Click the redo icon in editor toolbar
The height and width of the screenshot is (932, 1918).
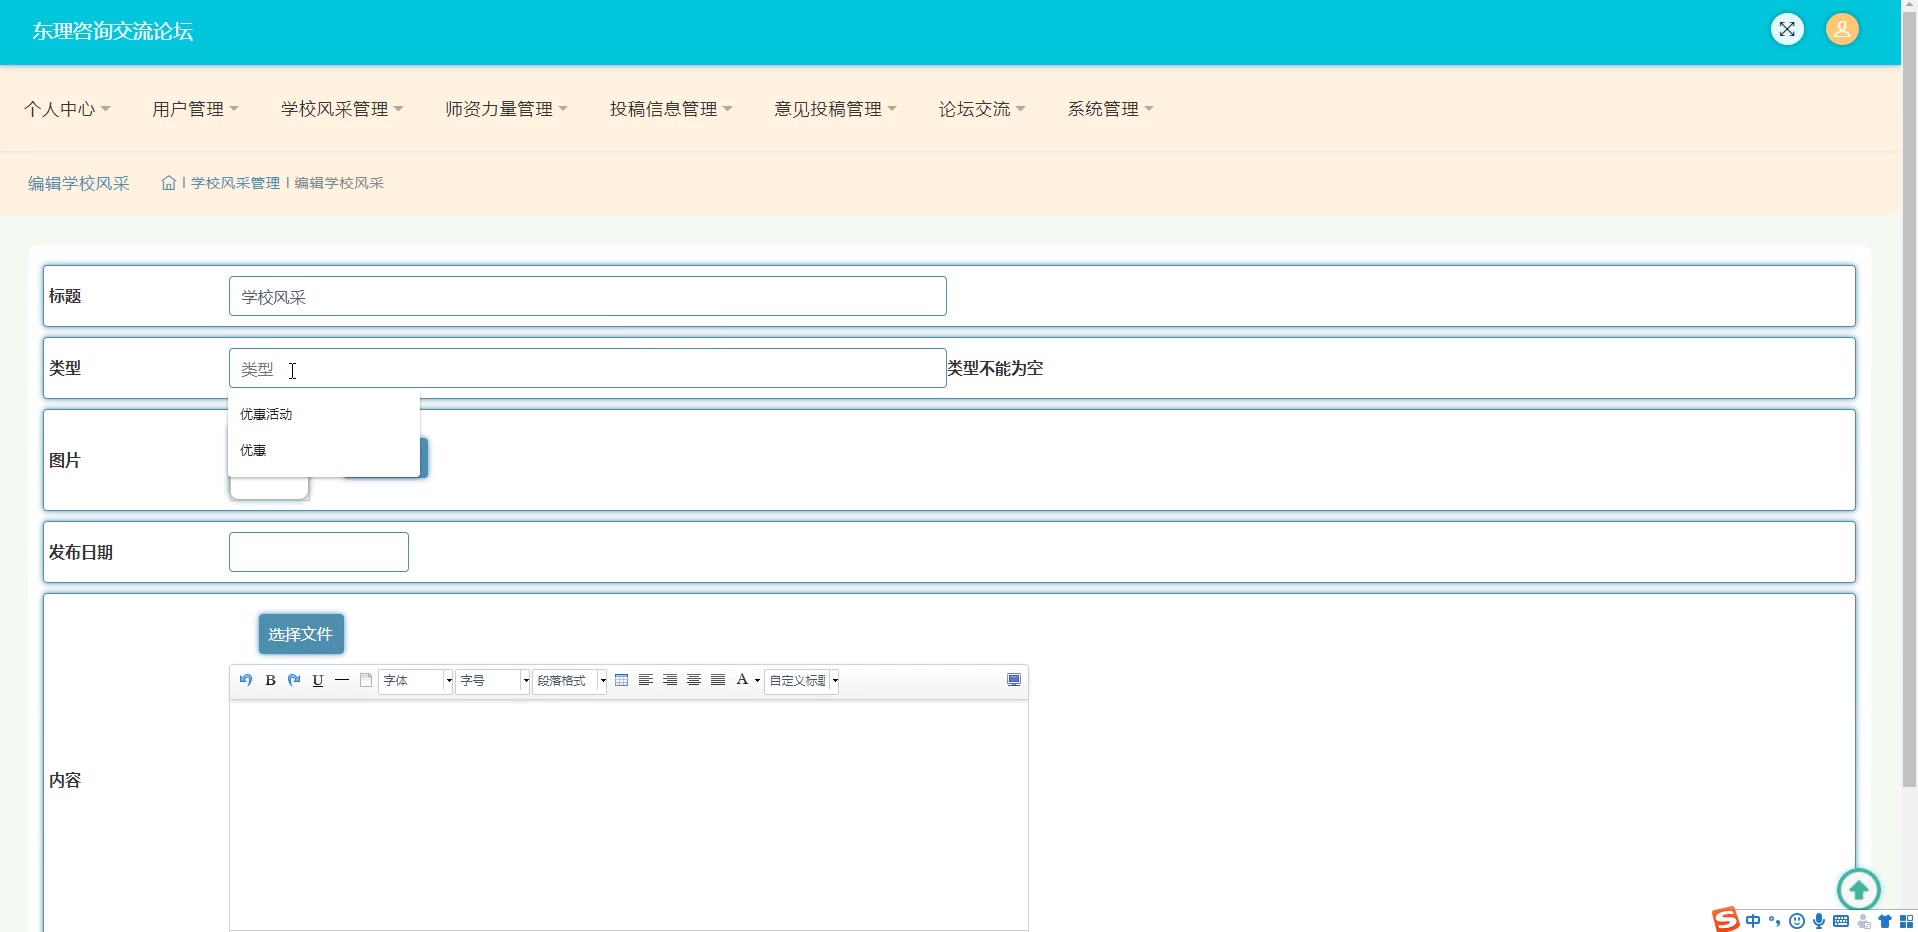coord(294,680)
